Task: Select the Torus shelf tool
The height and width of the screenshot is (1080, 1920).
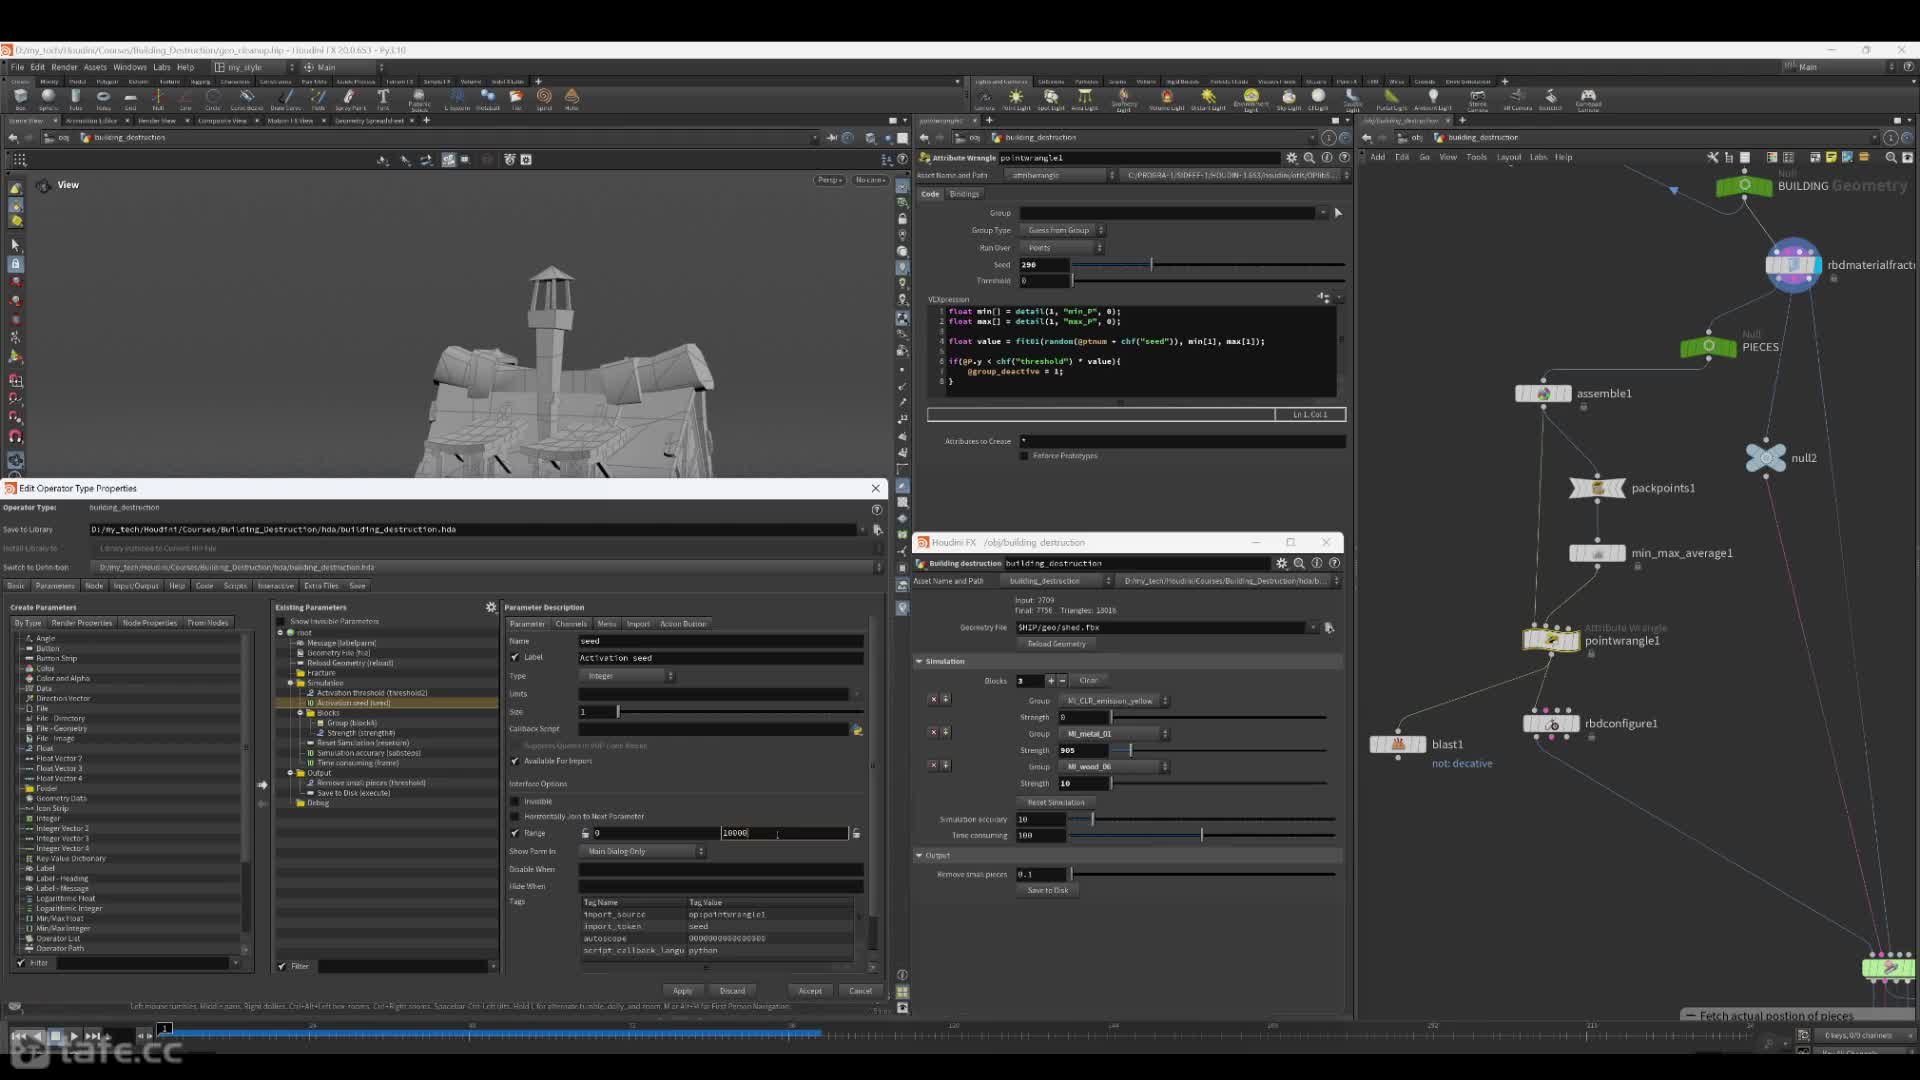Action: pos(103,99)
